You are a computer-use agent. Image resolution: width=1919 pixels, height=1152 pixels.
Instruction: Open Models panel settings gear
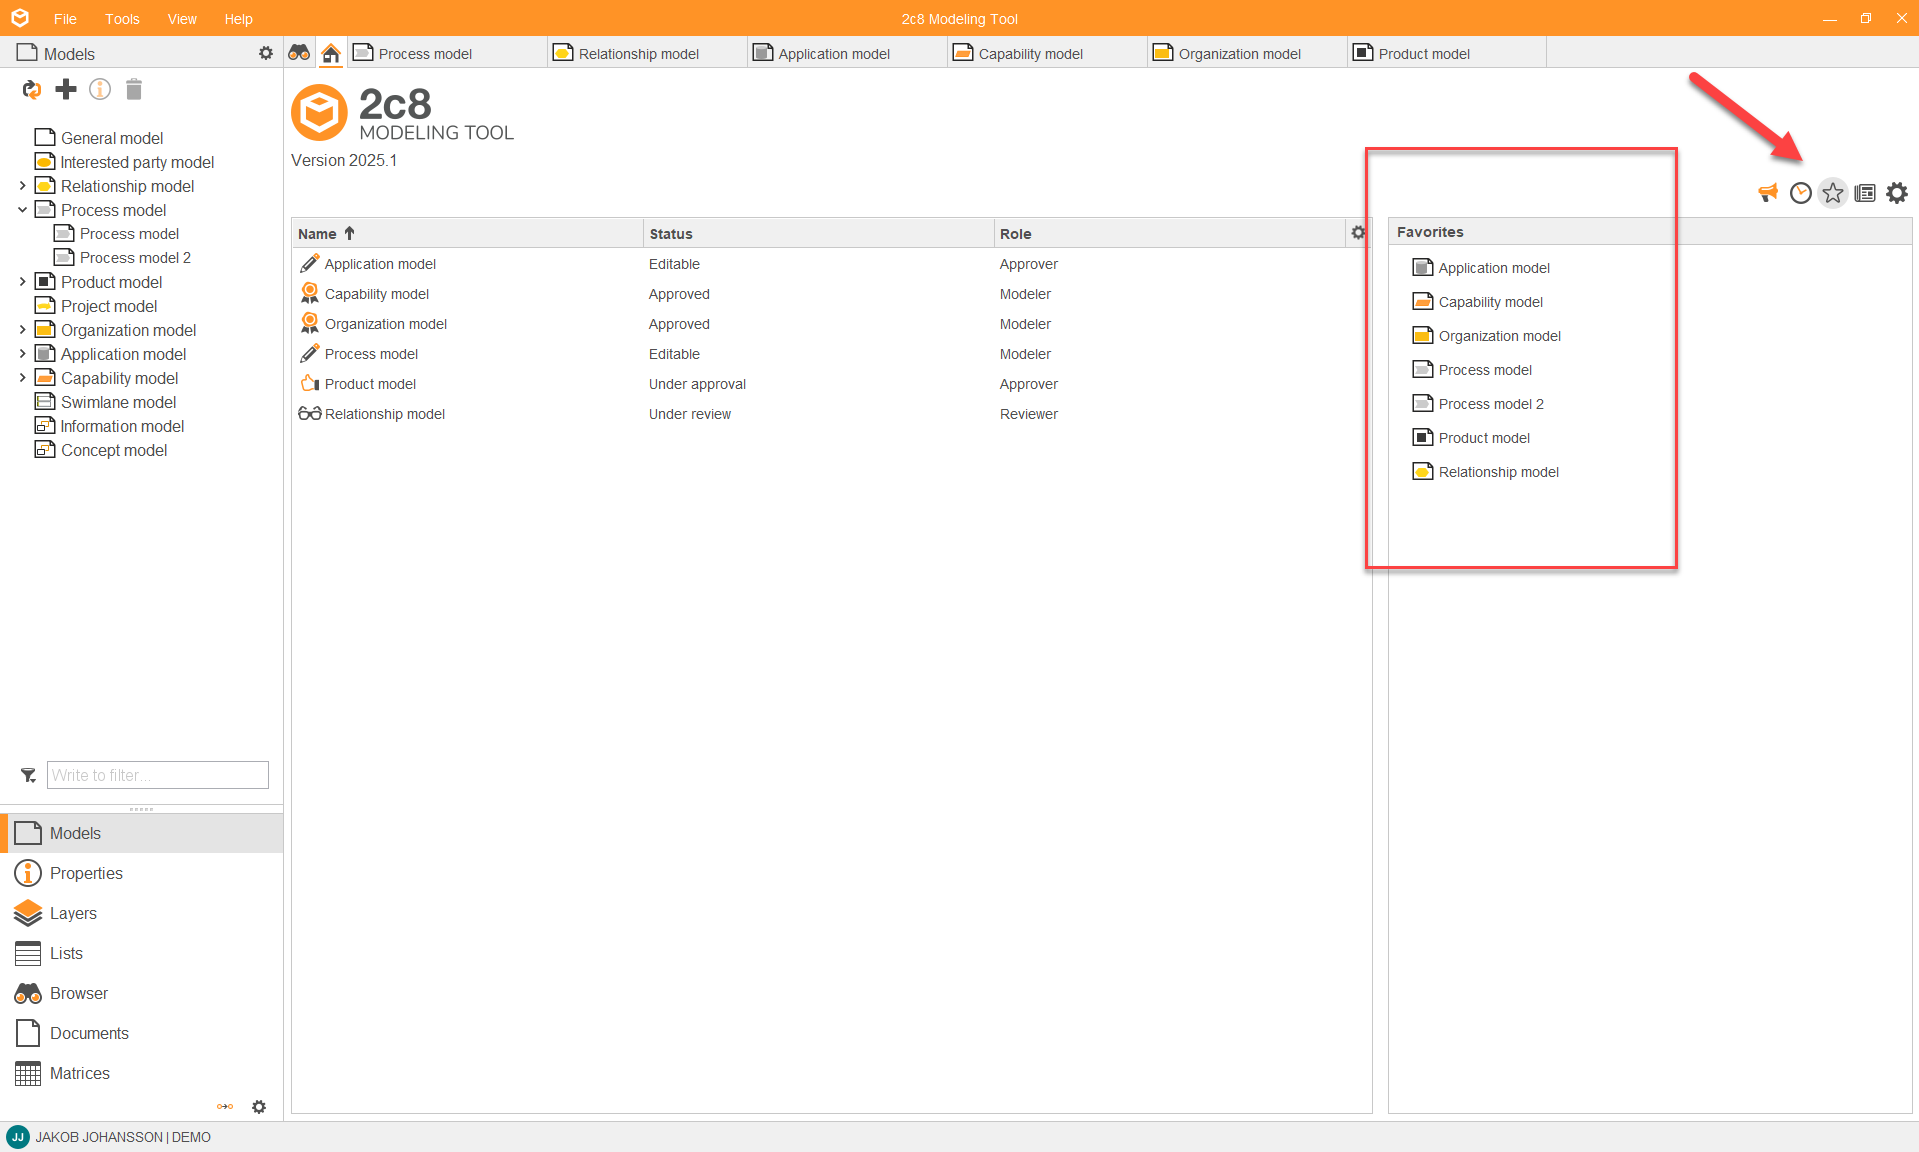(x=266, y=53)
